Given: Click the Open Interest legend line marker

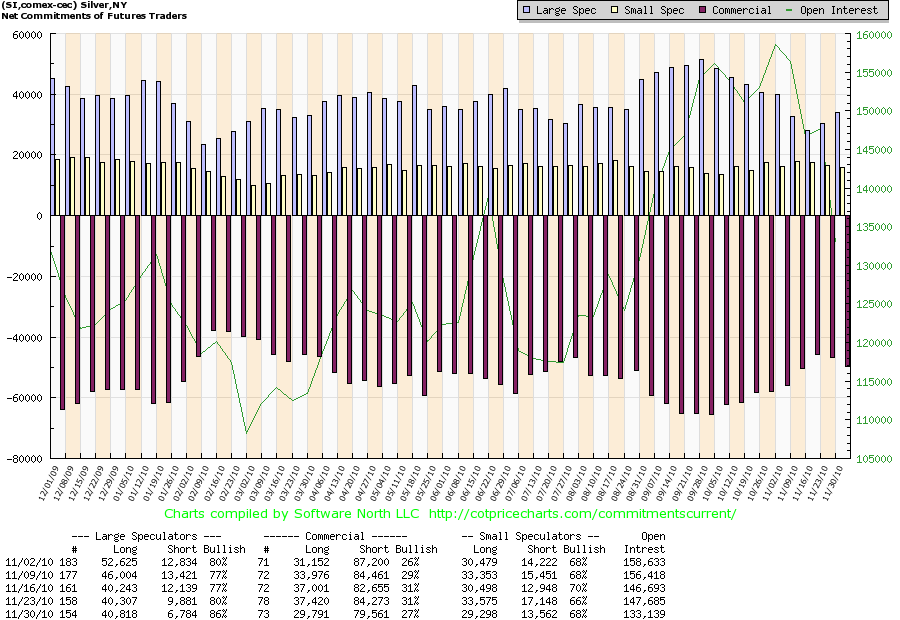Looking at the screenshot, I should (790, 10).
